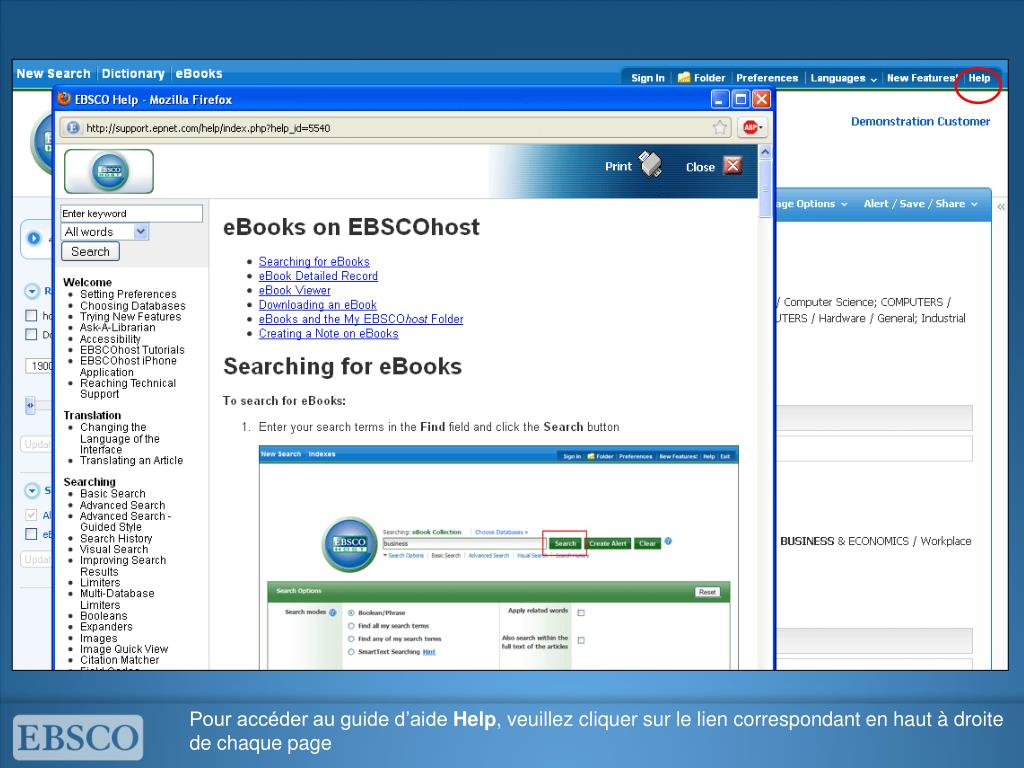Open the Adblock Plus ABP icon menu
This screenshot has width=1024, height=768.
click(752, 127)
